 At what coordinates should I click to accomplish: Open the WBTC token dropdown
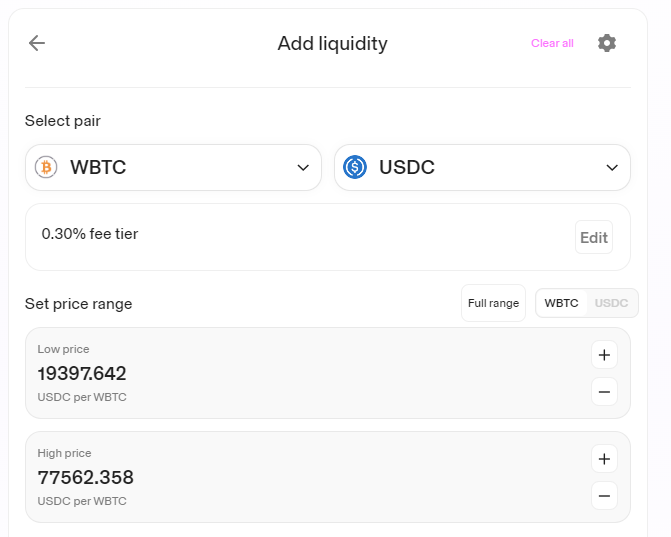(x=173, y=167)
